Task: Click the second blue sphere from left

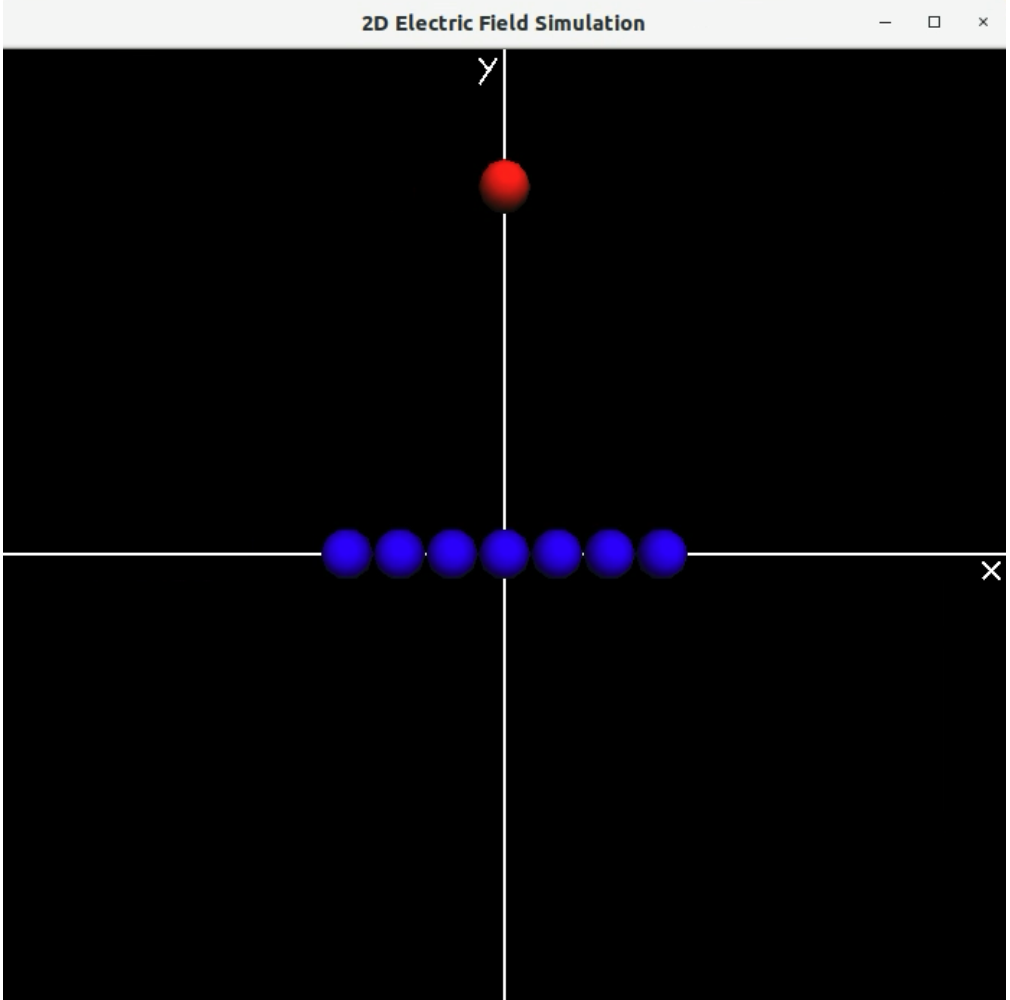Action: pos(399,553)
